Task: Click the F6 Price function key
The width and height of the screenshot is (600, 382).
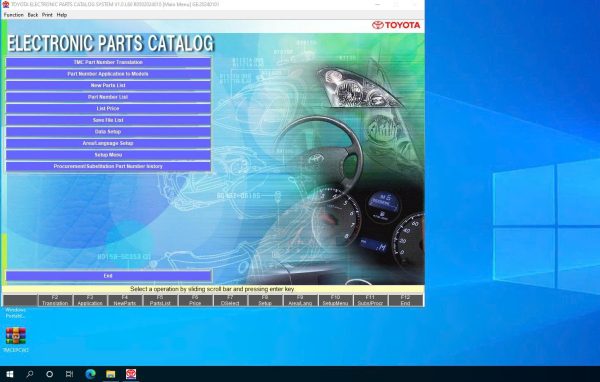Action: 195,300
